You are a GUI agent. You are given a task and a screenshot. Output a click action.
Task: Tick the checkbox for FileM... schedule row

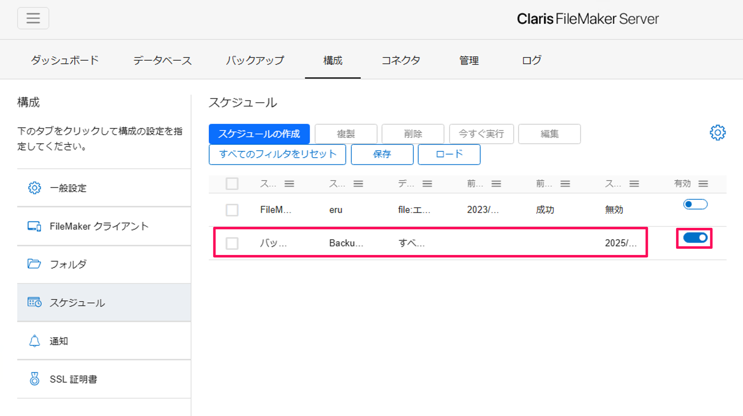[x=232, y=210]
